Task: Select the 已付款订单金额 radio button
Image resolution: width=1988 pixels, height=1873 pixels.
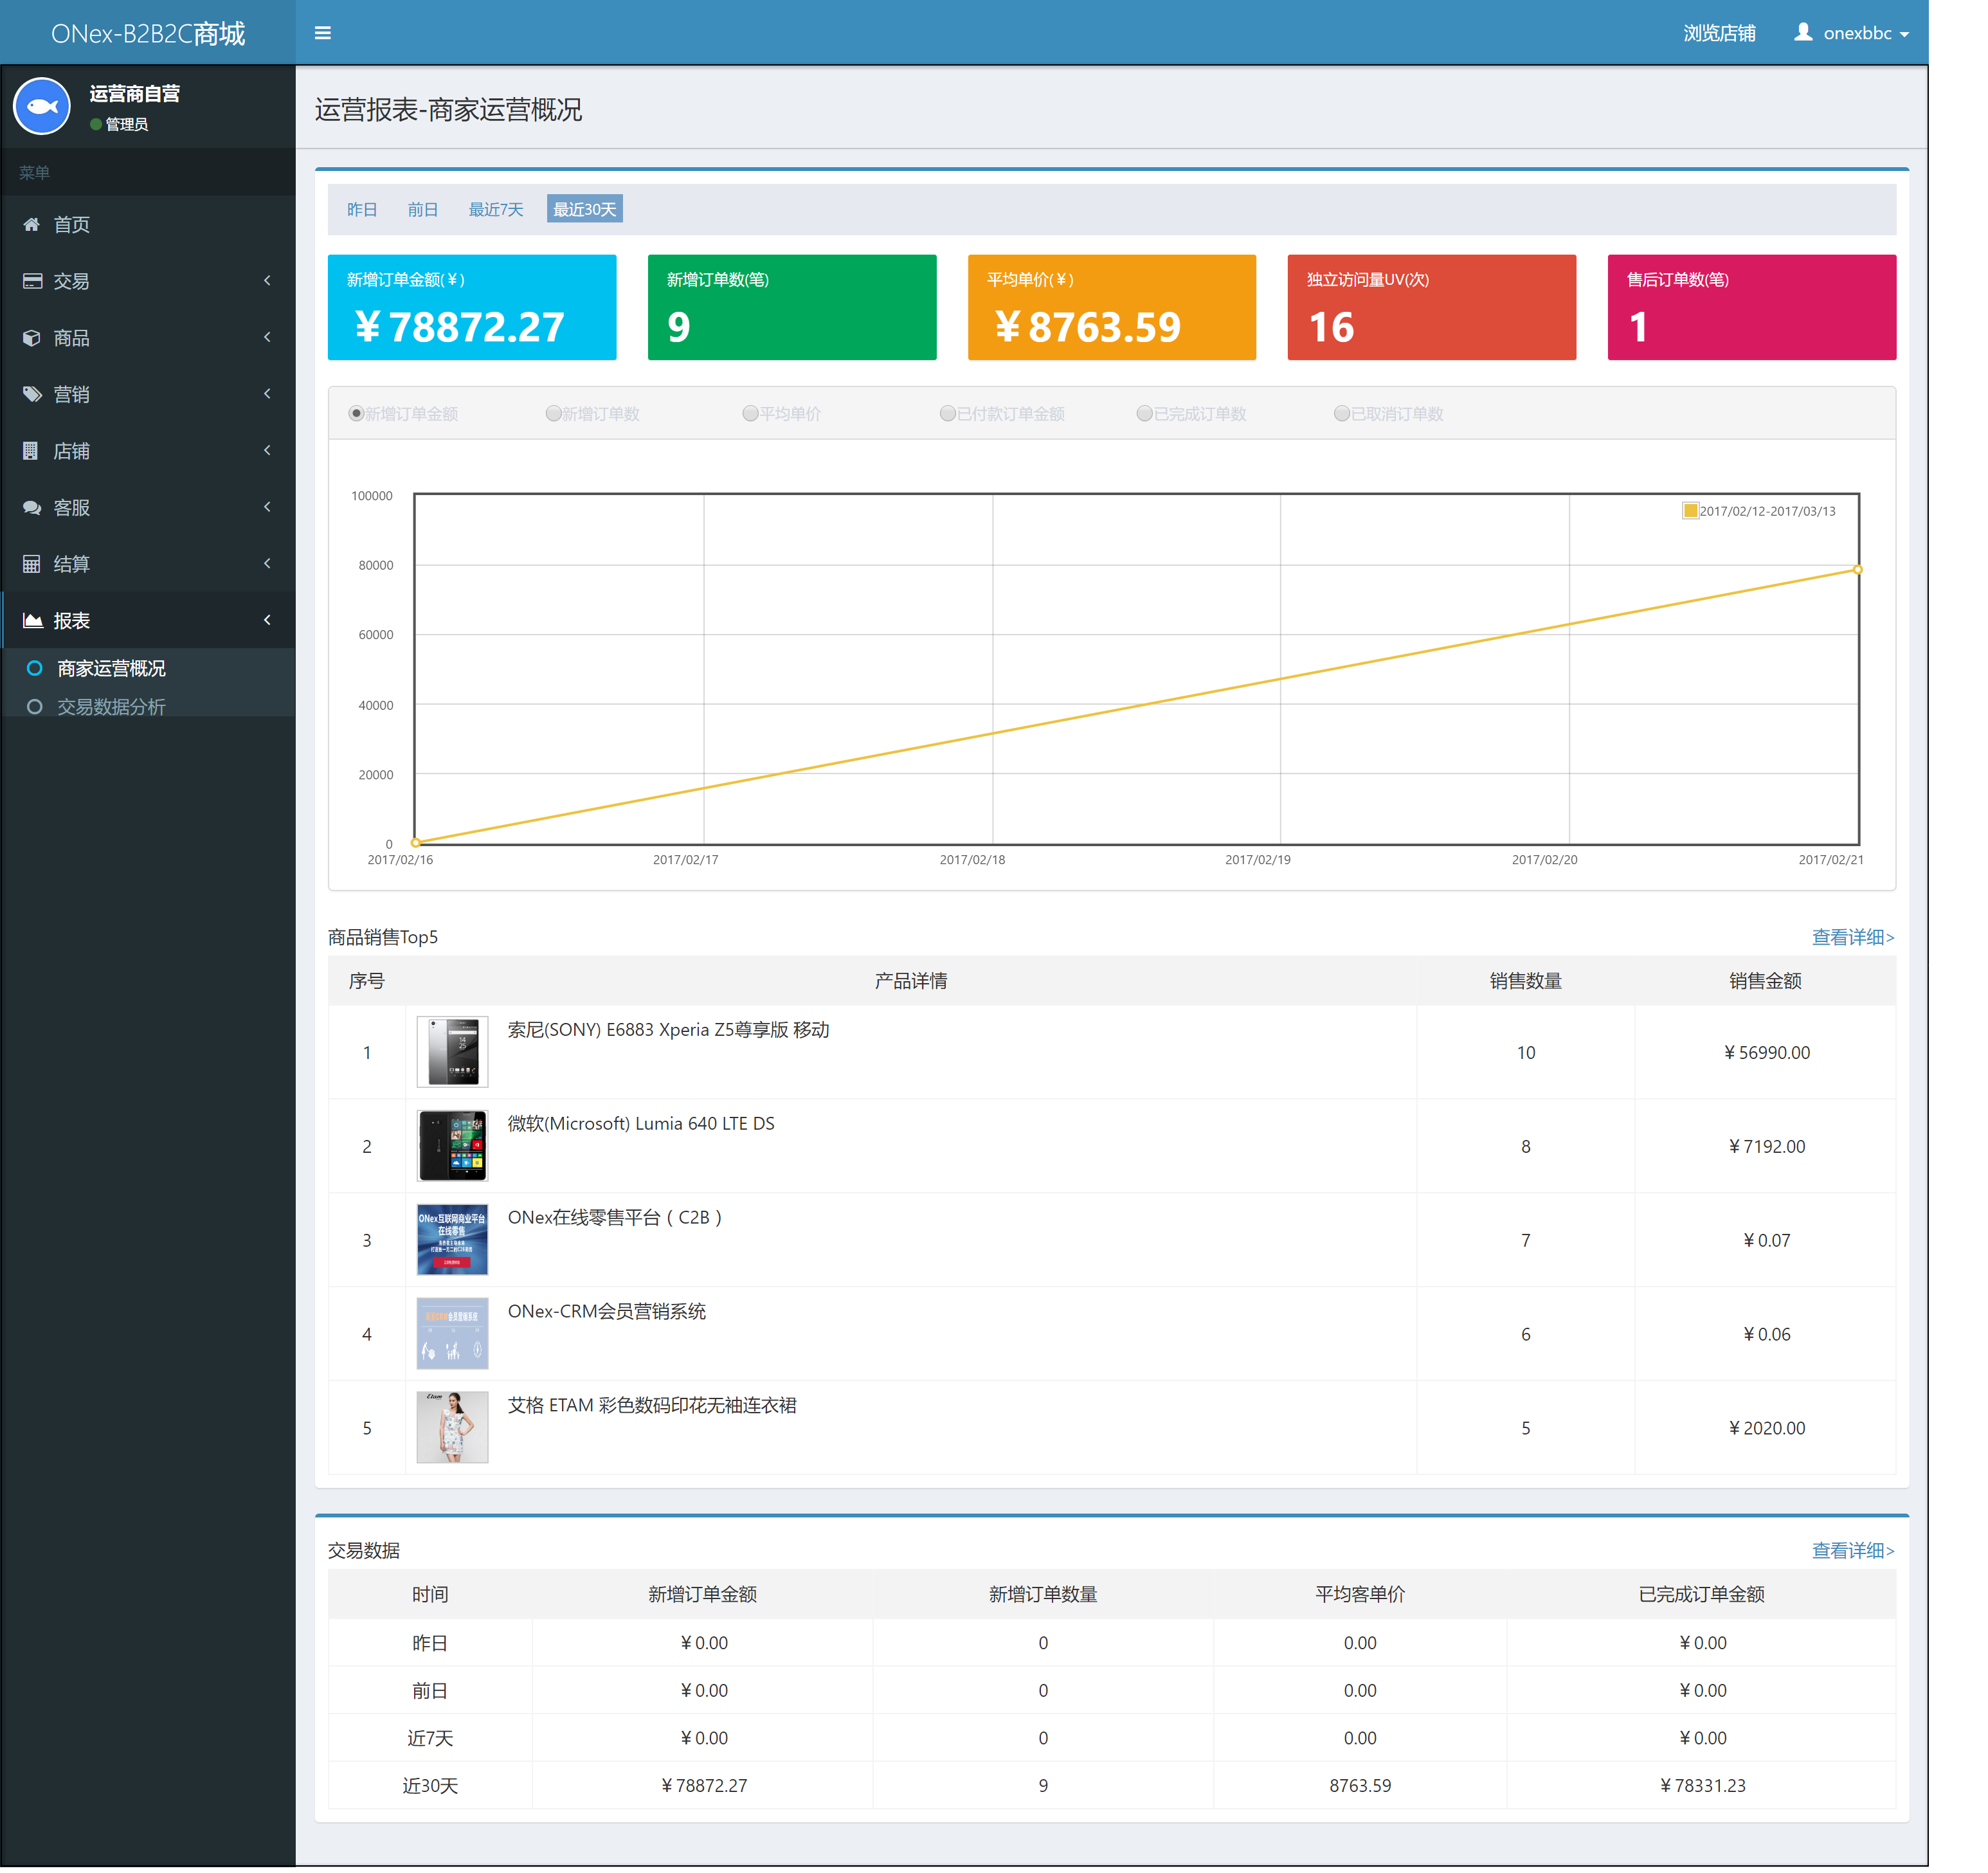Action: tap(947, 414)
